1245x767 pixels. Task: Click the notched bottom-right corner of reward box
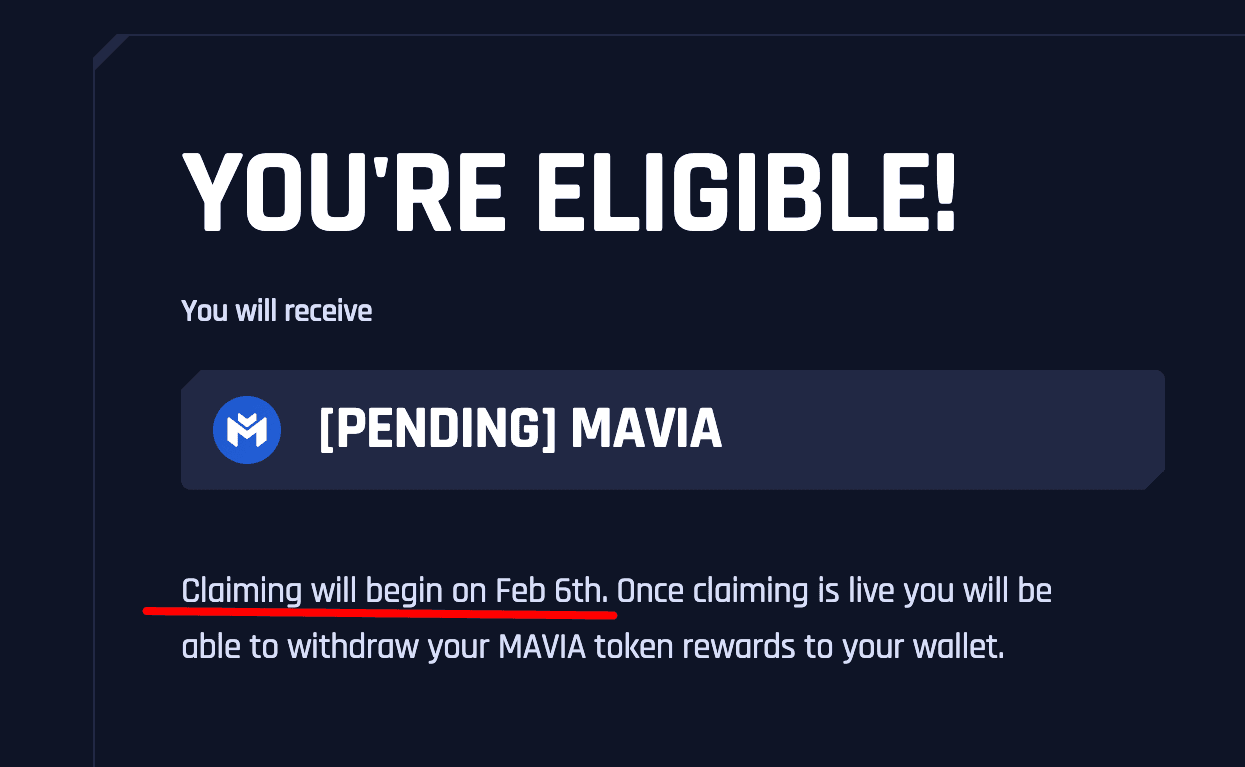coord(1155,480)
